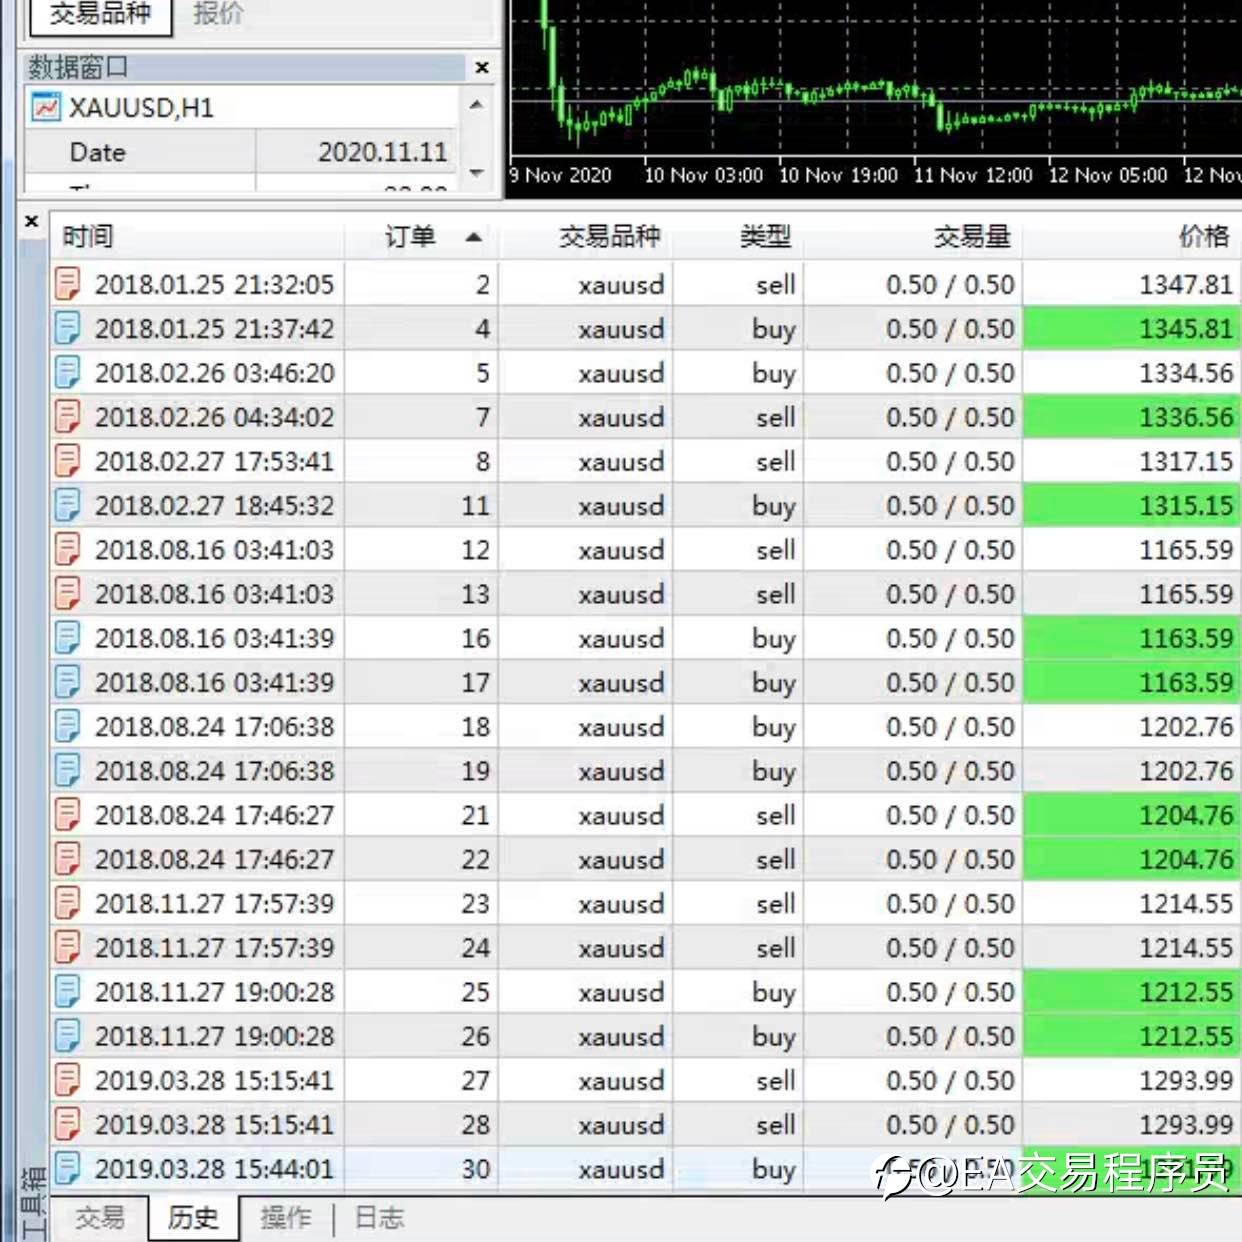Click data window scroll down arrow
Screen dimensions: 1242x1242
pos(477,173)
